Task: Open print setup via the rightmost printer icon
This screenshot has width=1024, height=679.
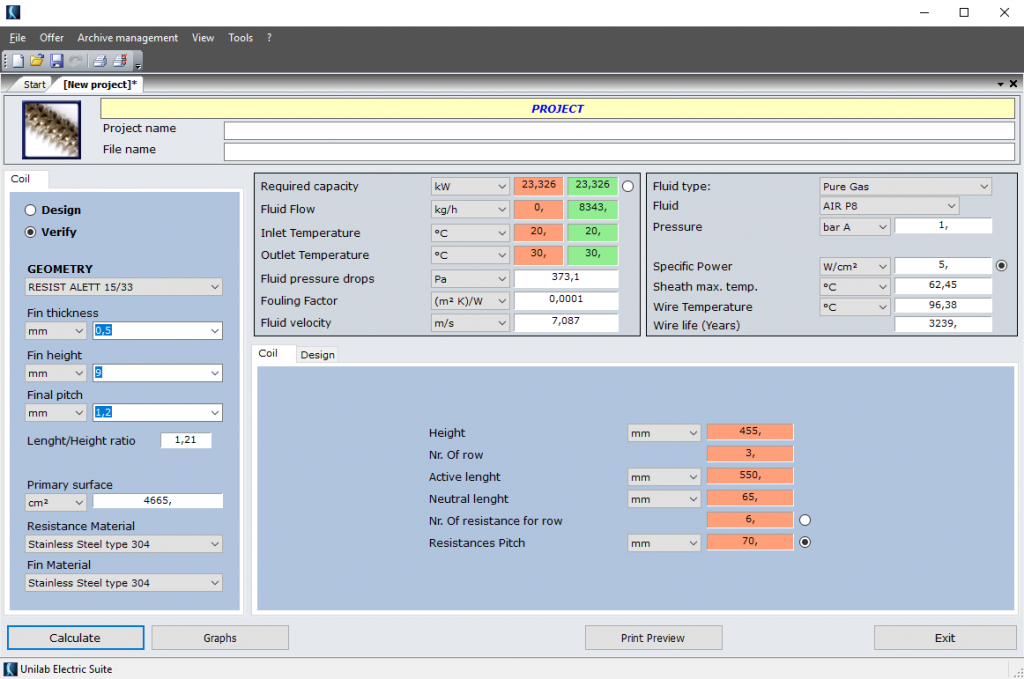Action: 120,60
